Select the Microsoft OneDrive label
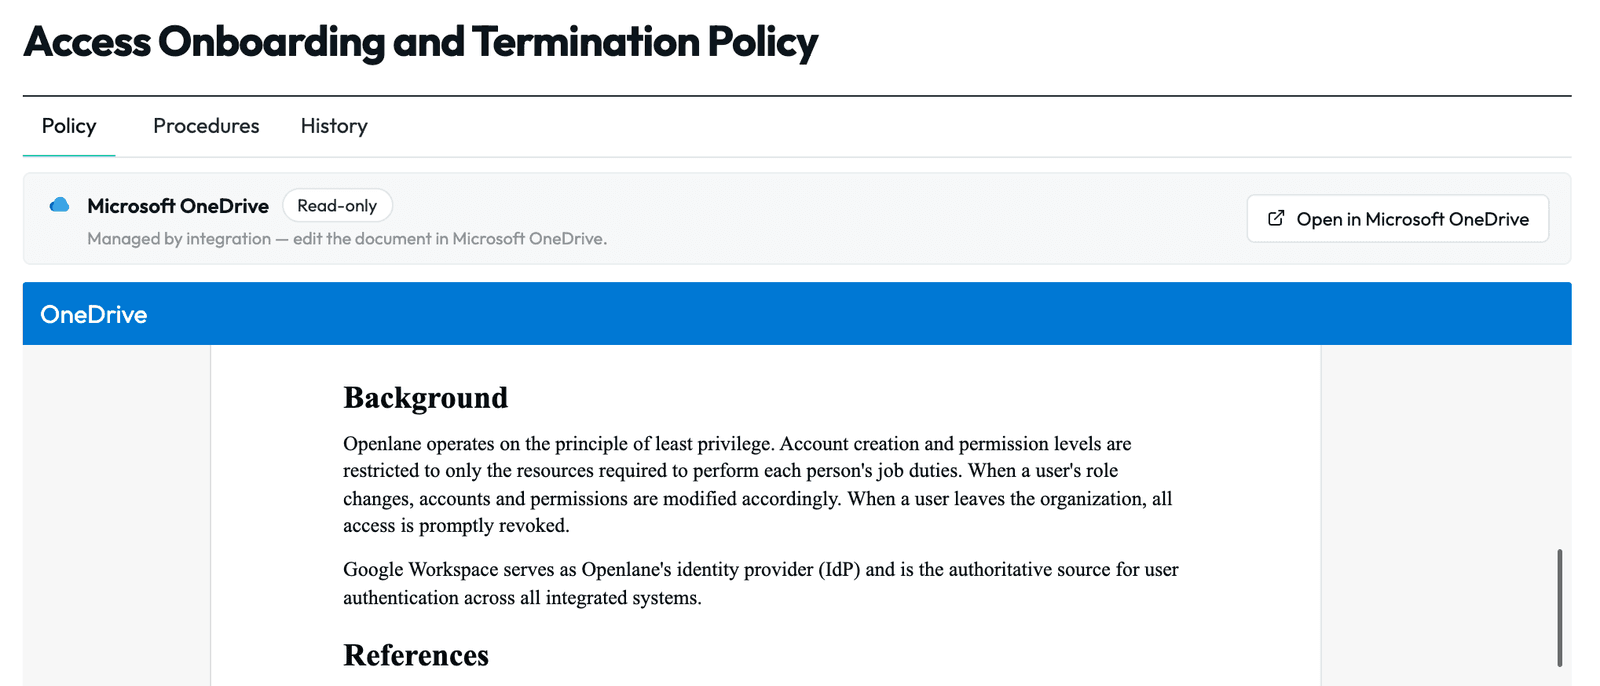The height and width of the screenshot is (686, 1600). tap(178, 206)
